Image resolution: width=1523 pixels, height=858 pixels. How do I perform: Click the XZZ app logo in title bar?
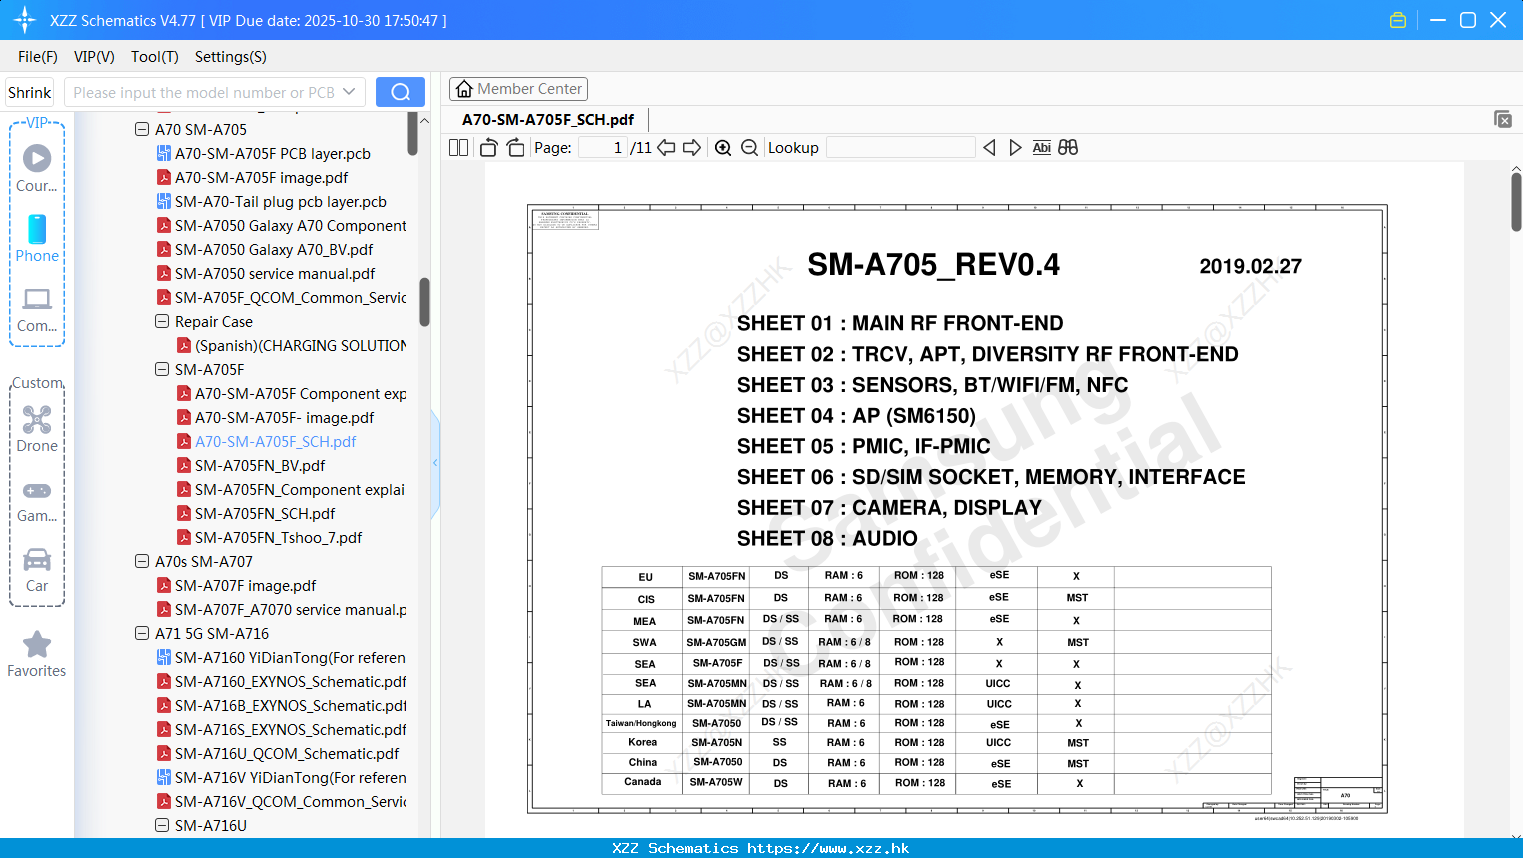25,20
